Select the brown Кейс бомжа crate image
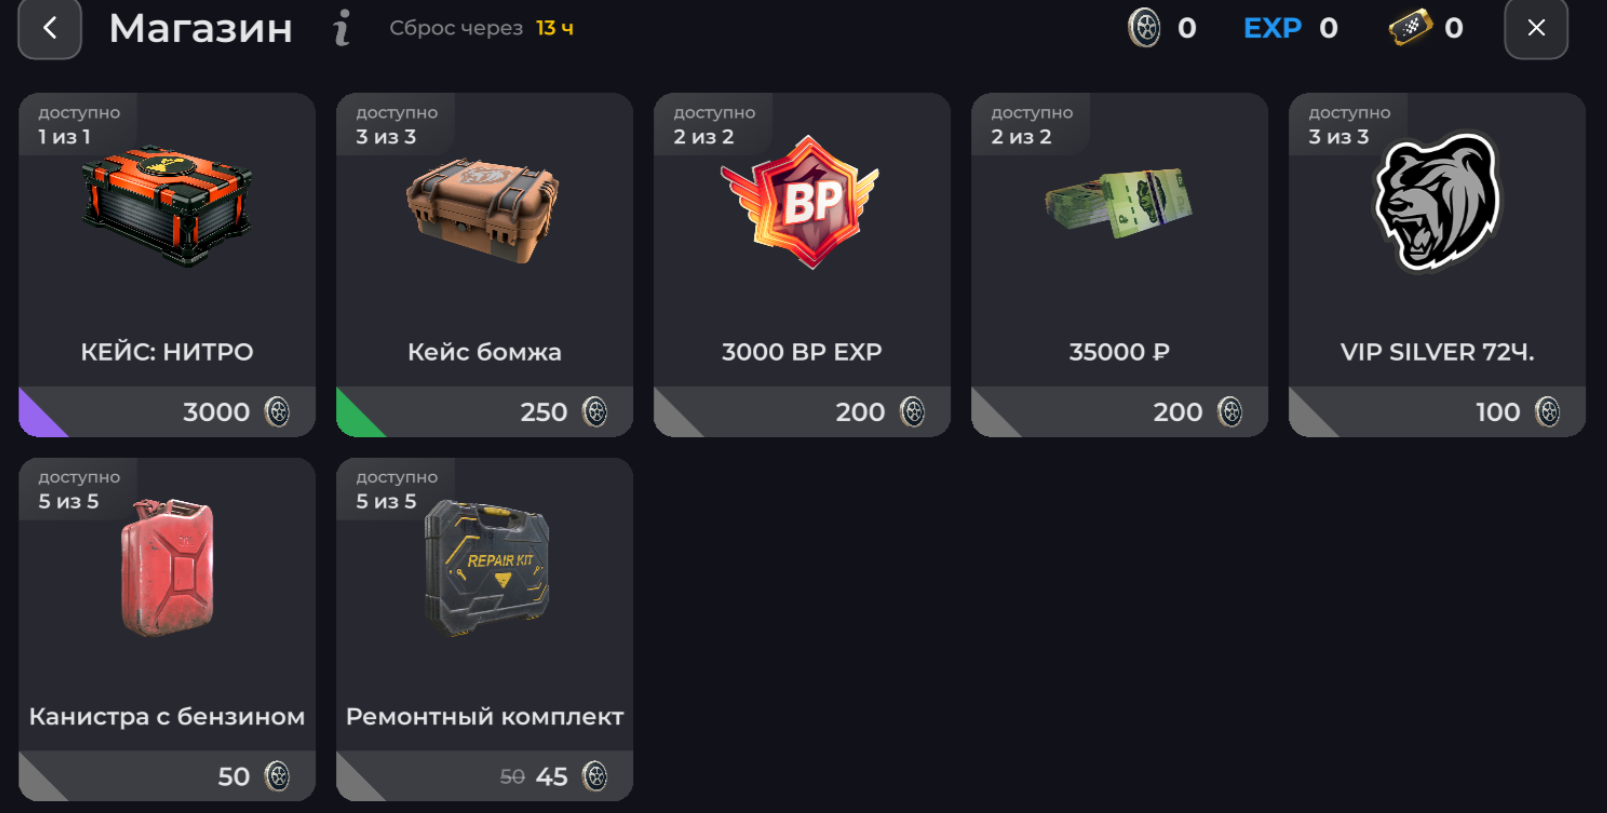The image size is (1607, 813). pos(483,210)
